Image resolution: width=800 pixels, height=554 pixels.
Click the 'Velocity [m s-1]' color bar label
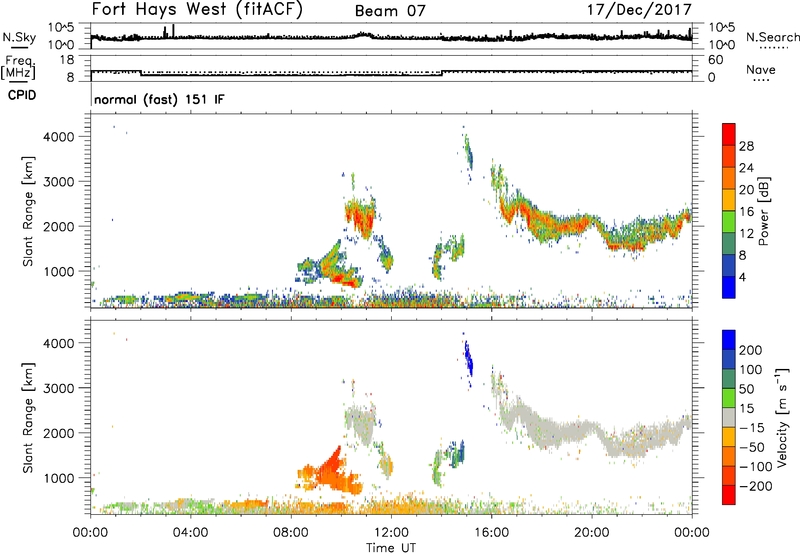[782, 417]
